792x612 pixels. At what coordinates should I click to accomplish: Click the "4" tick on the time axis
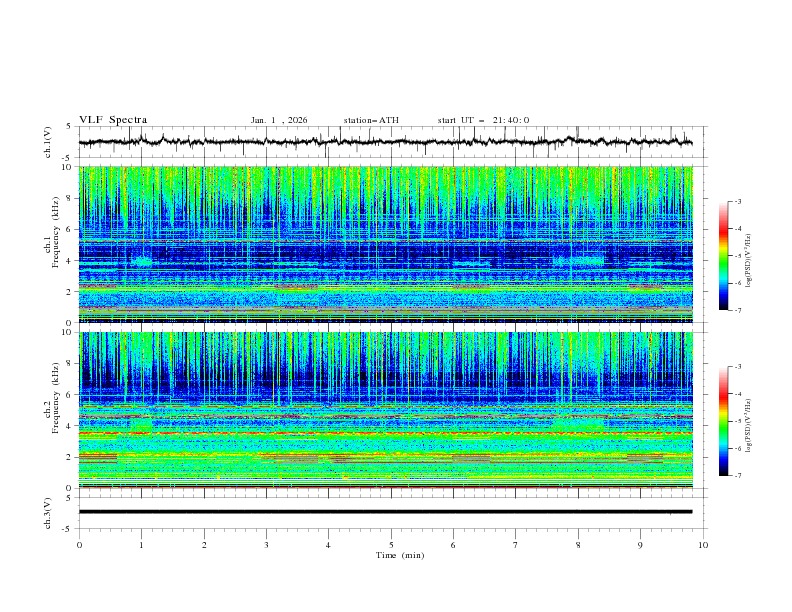point(328,545)
